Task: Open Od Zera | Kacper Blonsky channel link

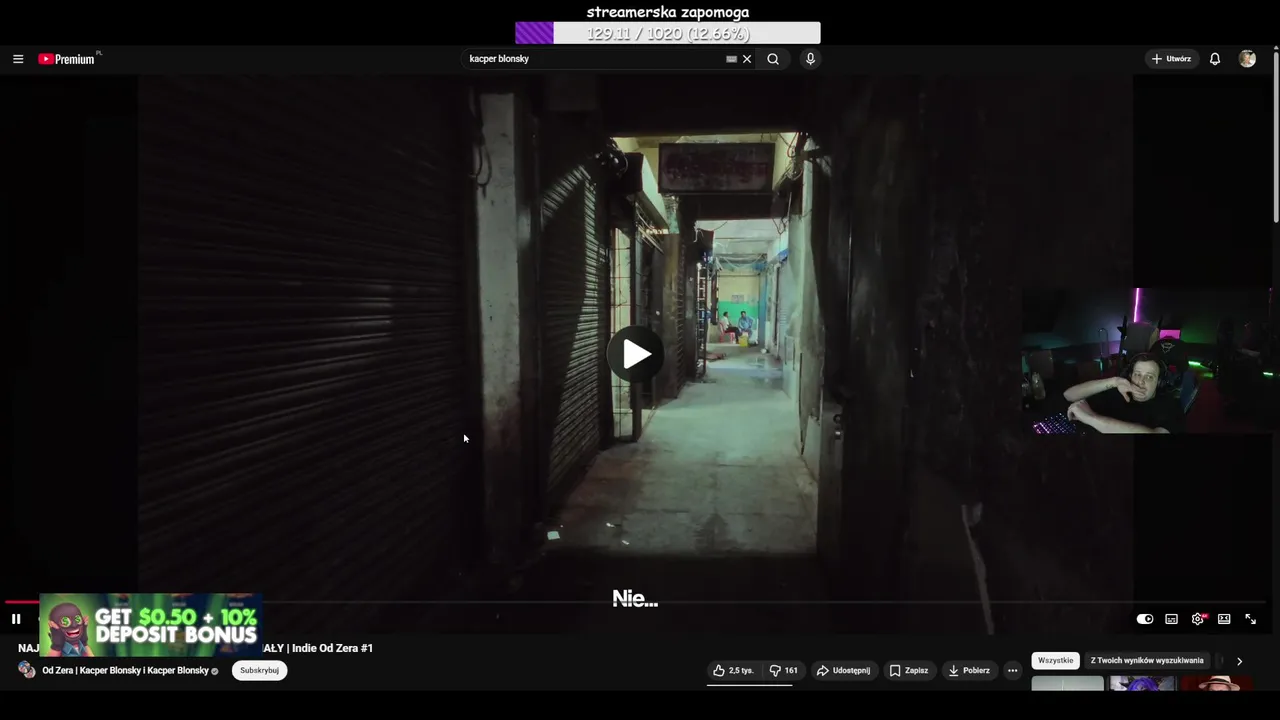Action: 125,671
